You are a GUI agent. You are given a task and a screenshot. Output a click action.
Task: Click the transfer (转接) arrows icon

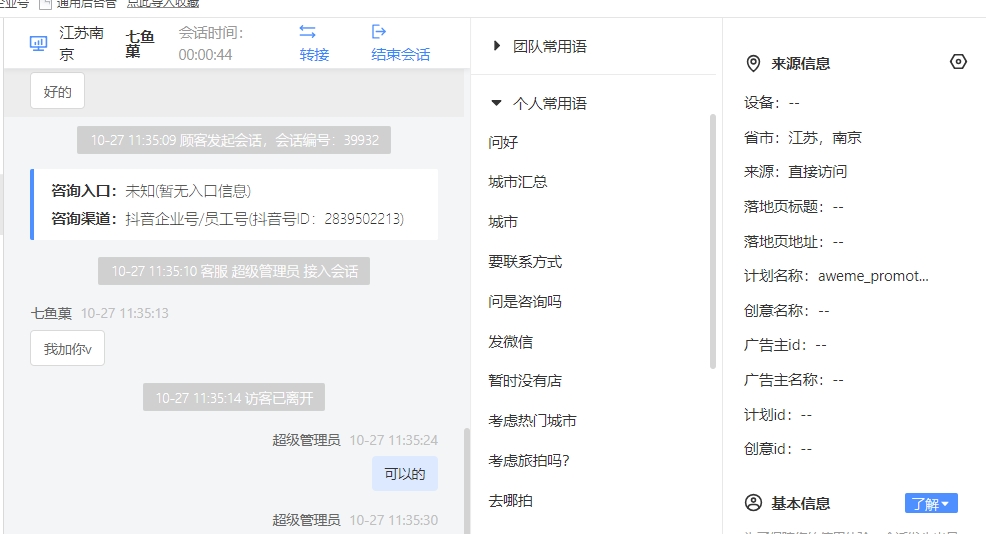[x=307, y=31]
